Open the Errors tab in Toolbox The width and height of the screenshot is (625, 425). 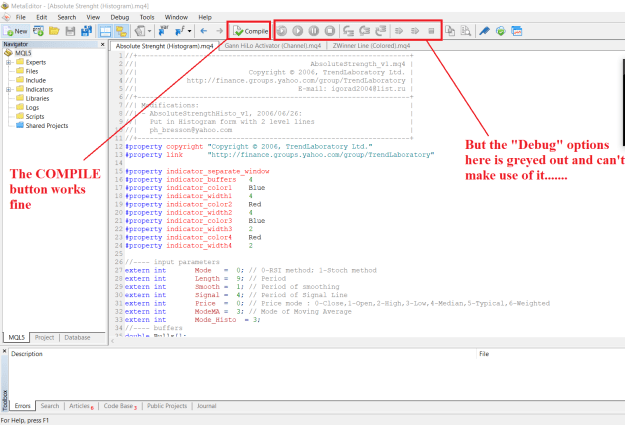(x=23, y=406)
